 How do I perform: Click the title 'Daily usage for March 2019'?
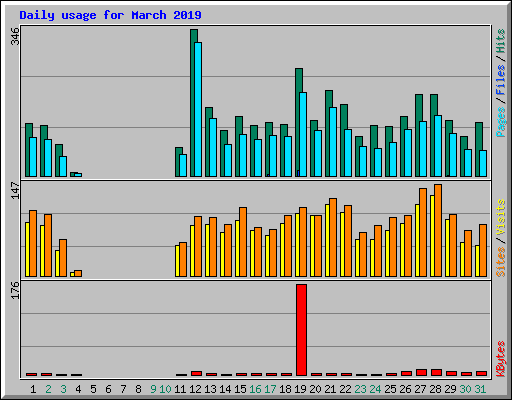(110, 15)
